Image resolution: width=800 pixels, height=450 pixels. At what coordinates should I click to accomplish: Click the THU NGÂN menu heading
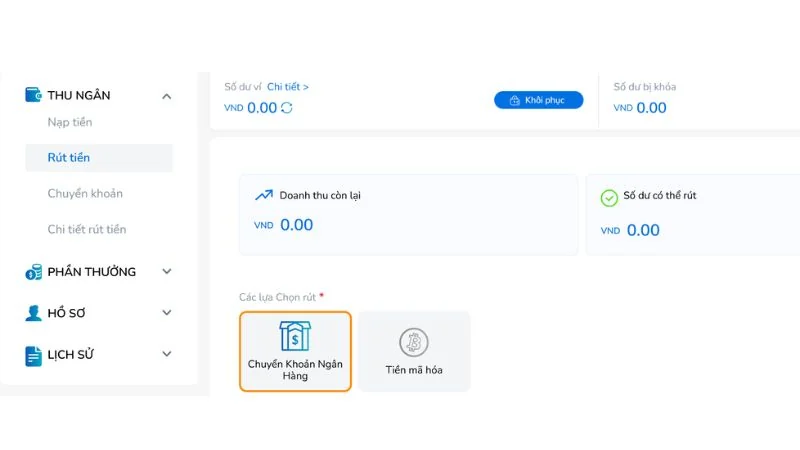[79, 95]
